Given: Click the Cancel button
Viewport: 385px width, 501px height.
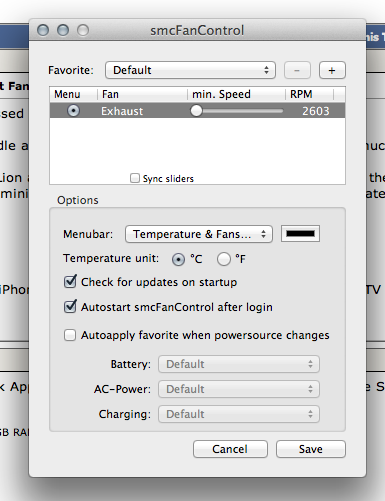Looking at the screenshot, I should pyautogui.click(x=230, y=449).
